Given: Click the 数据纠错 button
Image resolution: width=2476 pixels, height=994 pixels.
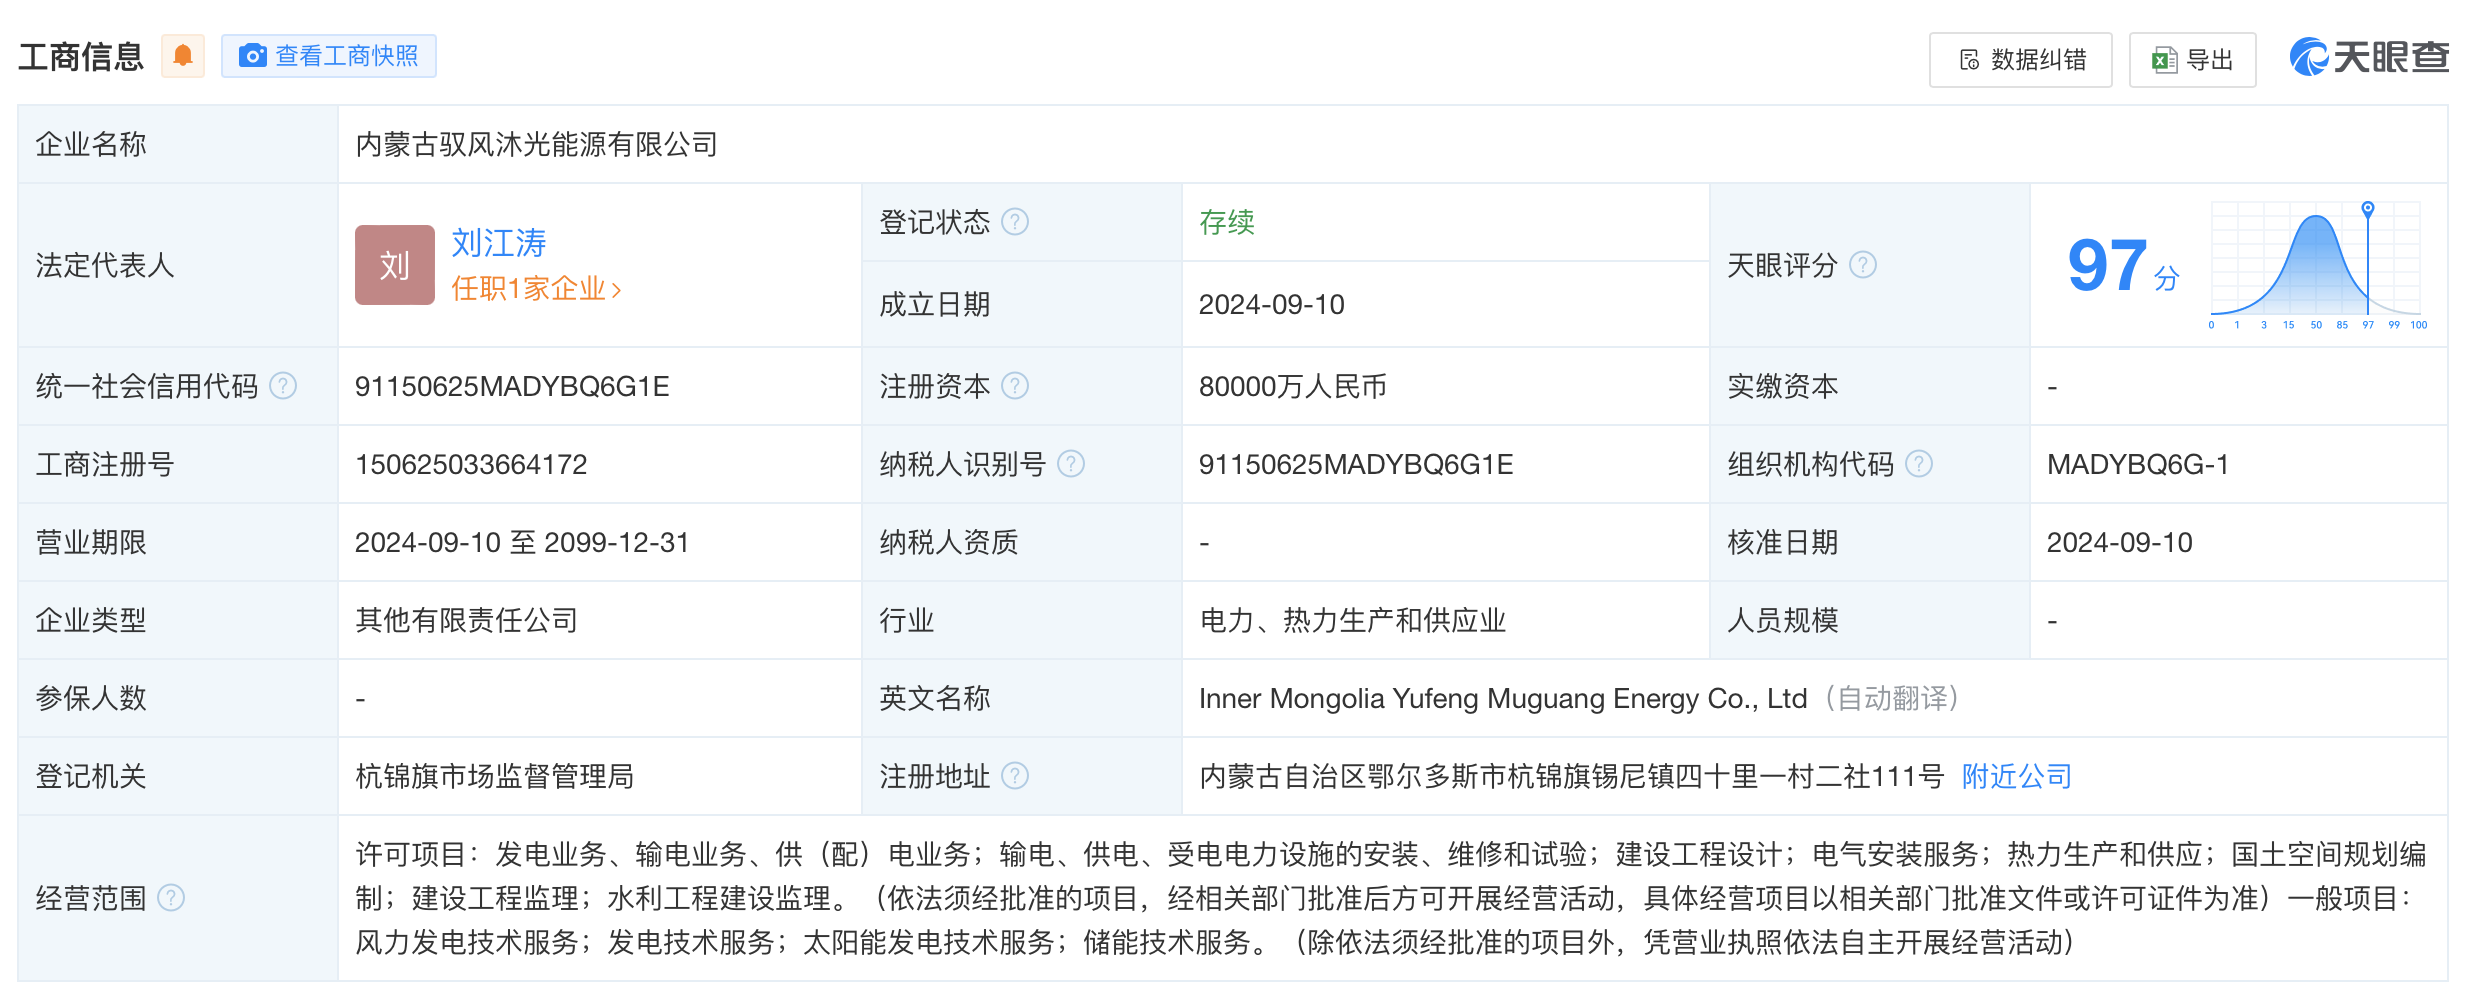Looking at the screenshot, I should pyautogui.click(x=2020, y=60).
